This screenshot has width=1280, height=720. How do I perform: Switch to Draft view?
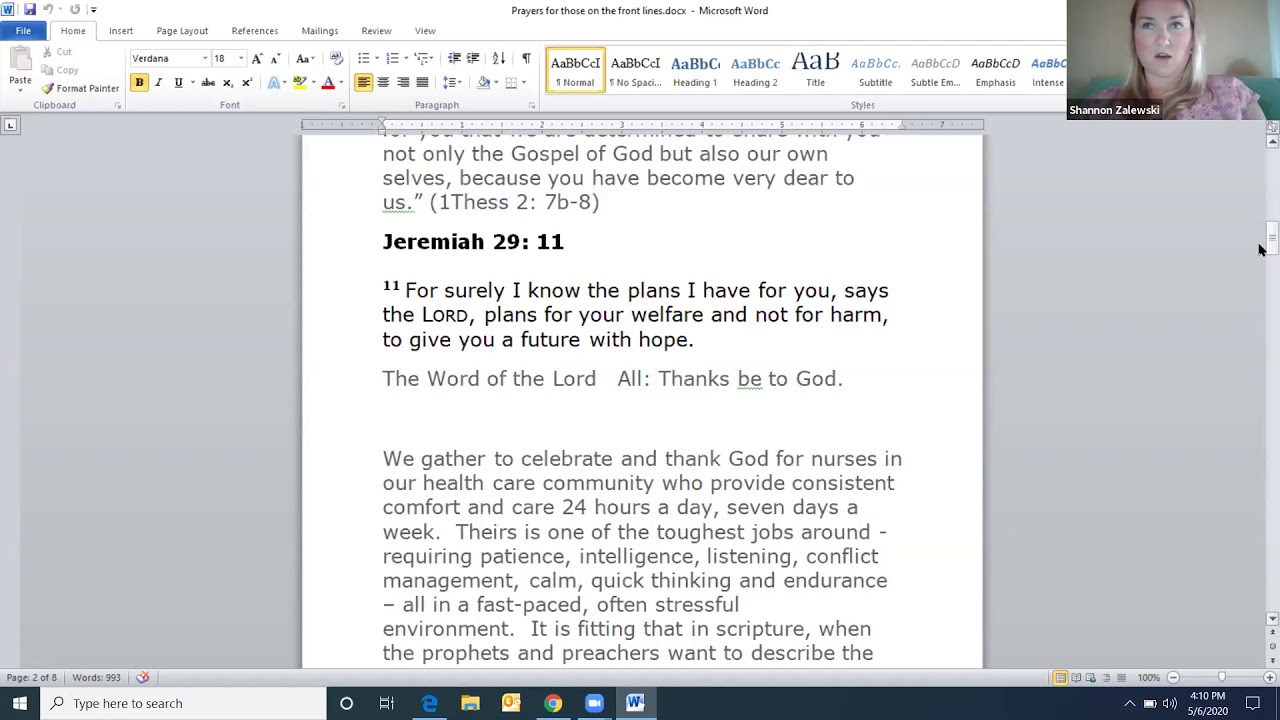[x=1121, y=678]
